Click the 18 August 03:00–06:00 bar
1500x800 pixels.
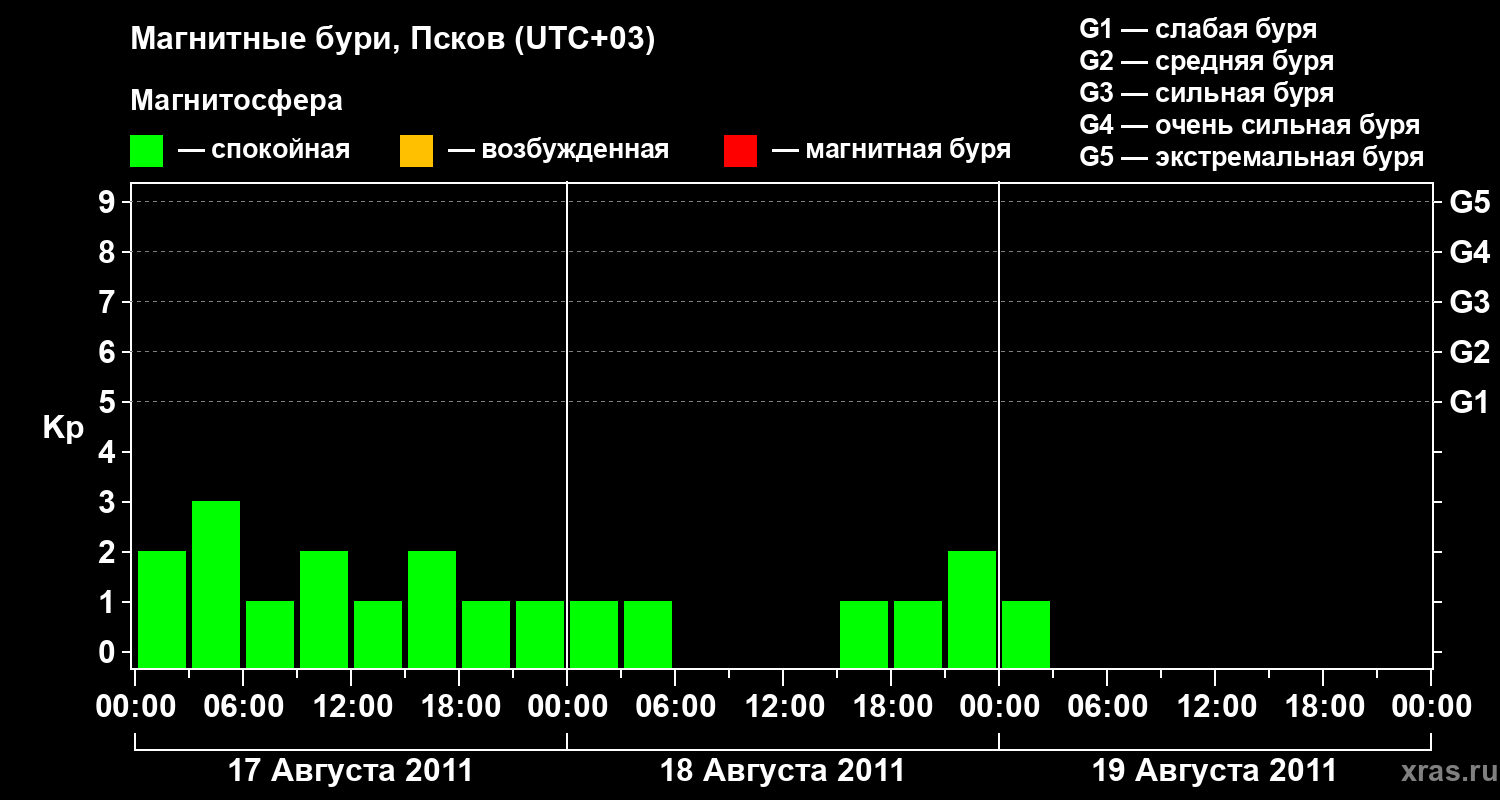(x=648, y=634)
